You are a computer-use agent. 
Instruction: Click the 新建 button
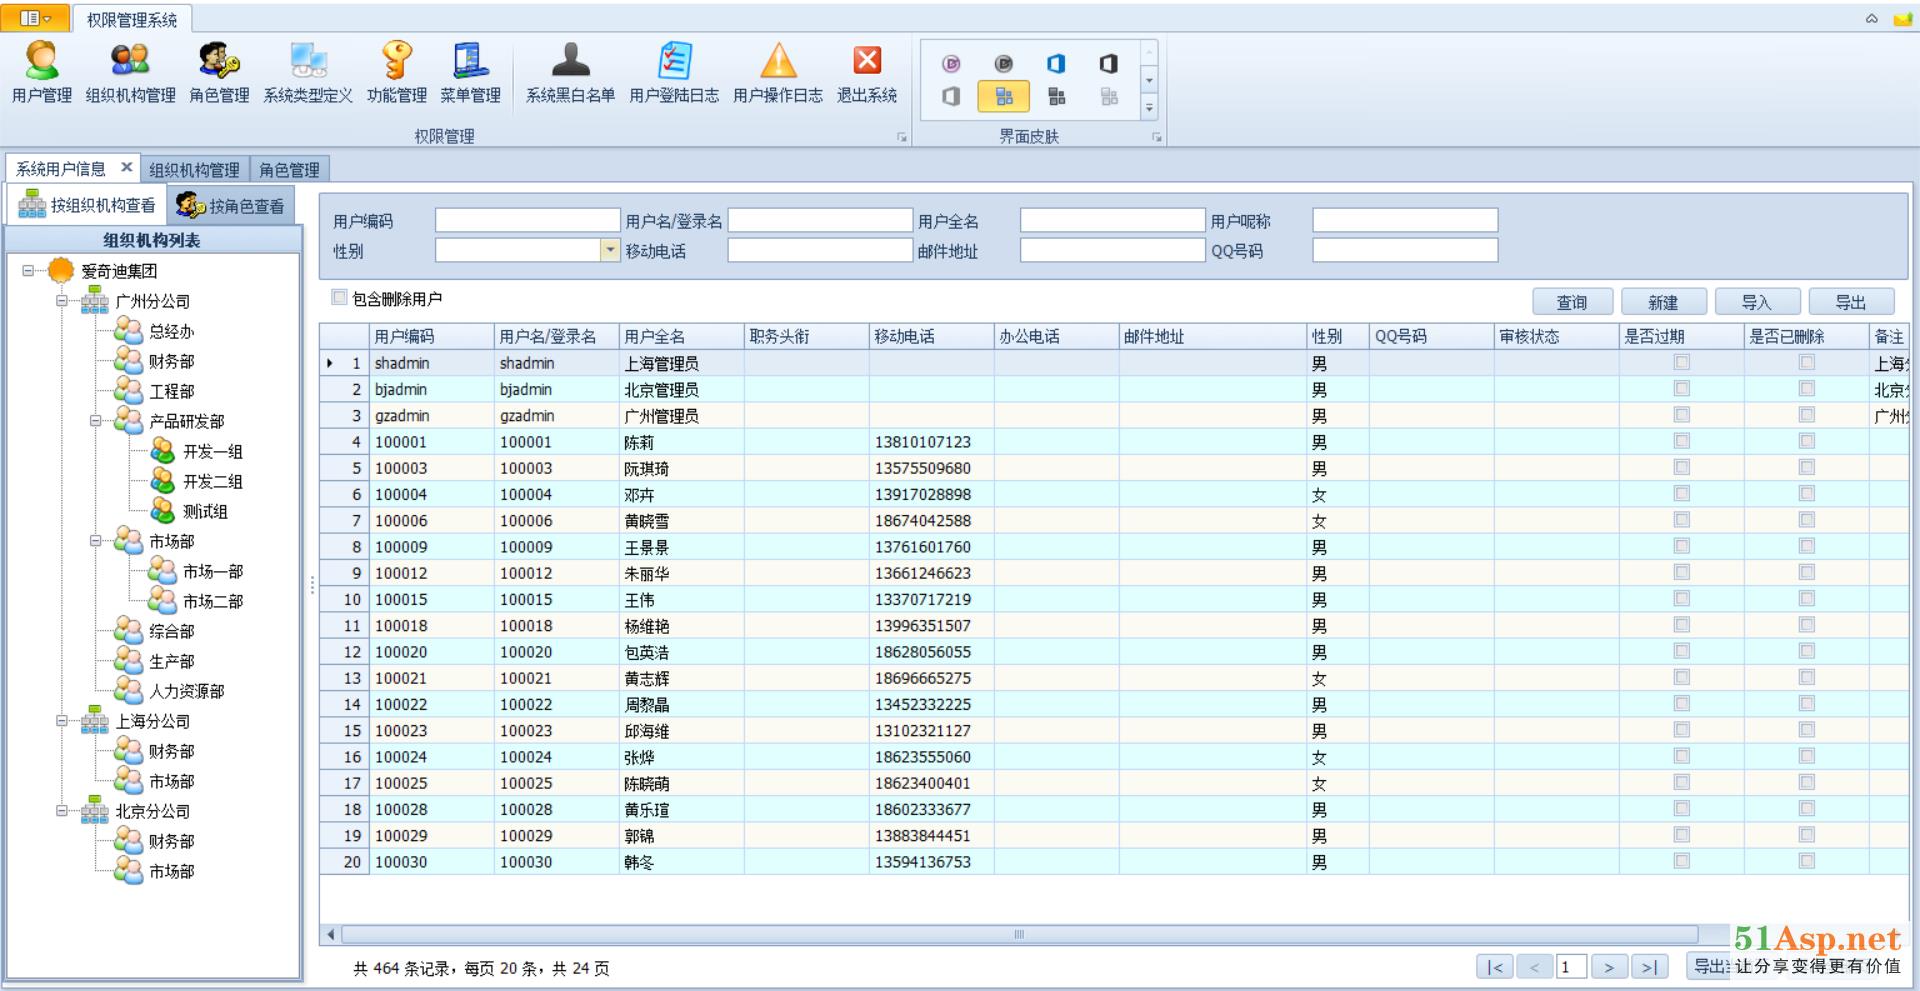[1663, 302]
